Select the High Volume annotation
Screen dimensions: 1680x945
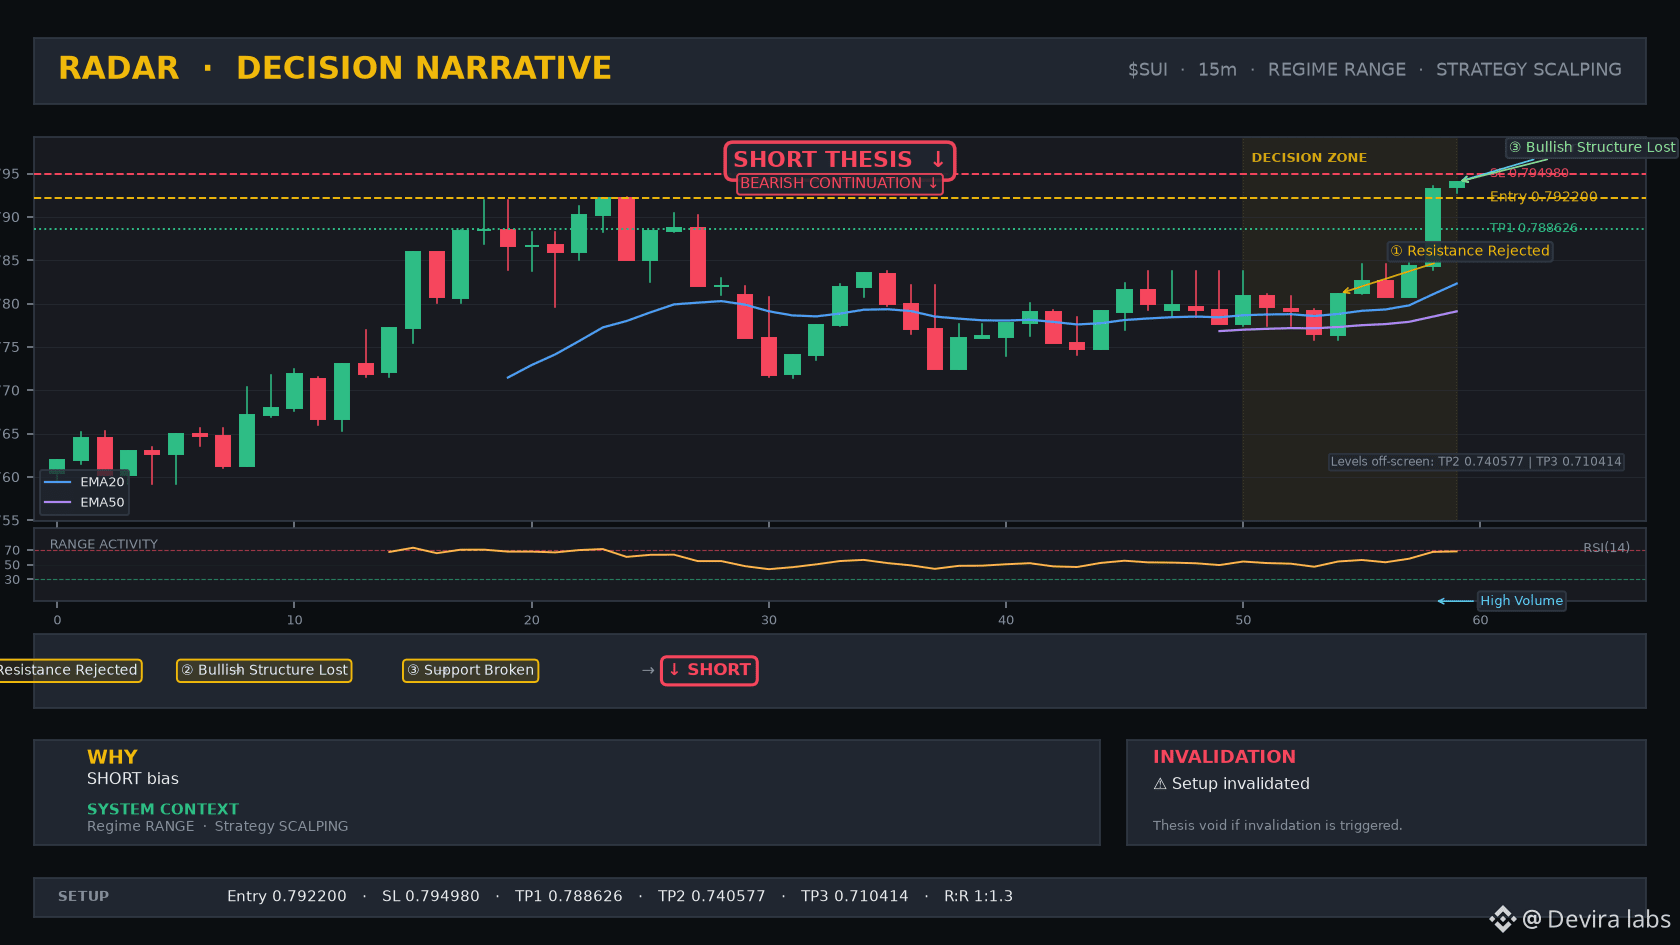click(1521, 601)
